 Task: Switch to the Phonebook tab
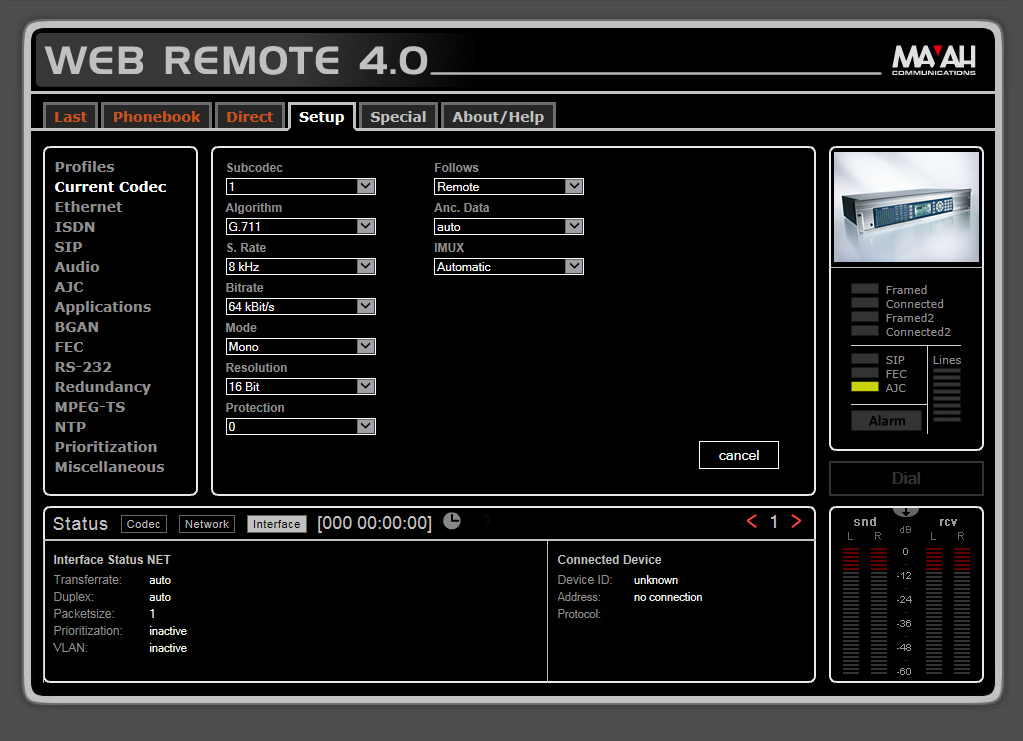tap(157, 117)
